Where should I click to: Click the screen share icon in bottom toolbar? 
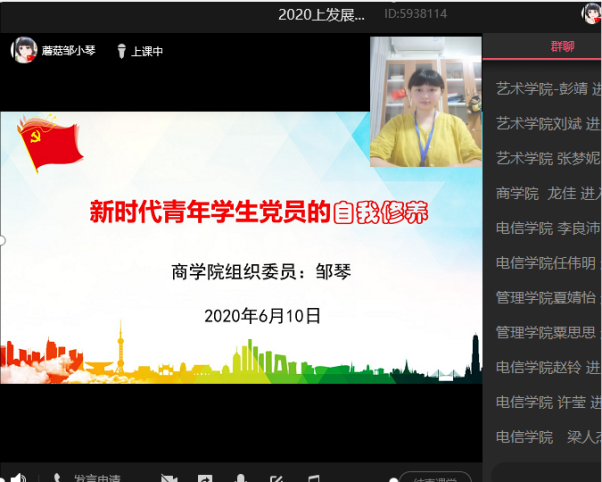(x=205, y=479)
